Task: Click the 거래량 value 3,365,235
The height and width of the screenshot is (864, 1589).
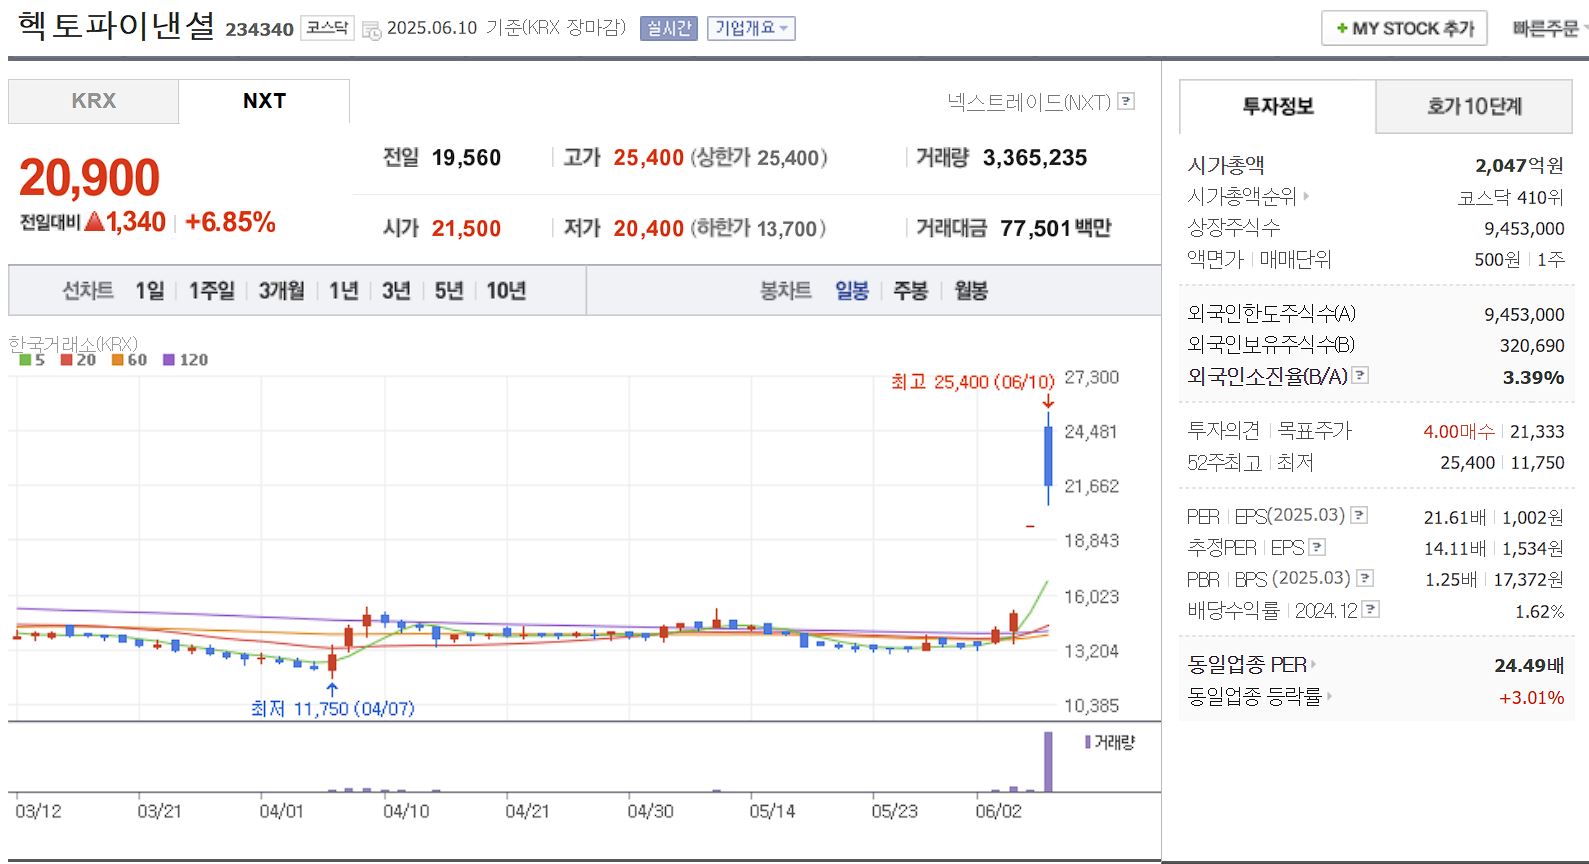Action: click(1035, 158)
